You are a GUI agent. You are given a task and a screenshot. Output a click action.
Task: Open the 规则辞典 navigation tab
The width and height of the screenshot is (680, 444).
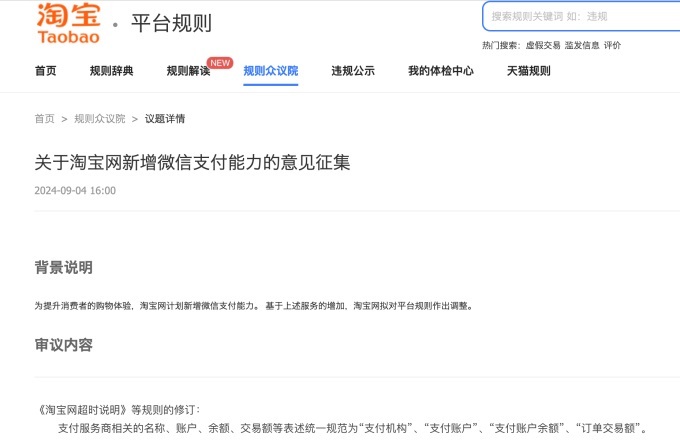pos(111,71)
